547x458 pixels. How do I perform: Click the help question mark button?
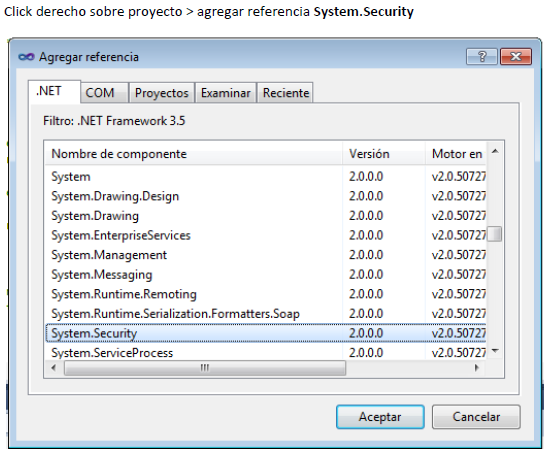pyautogui.click(x=482, y=57)
